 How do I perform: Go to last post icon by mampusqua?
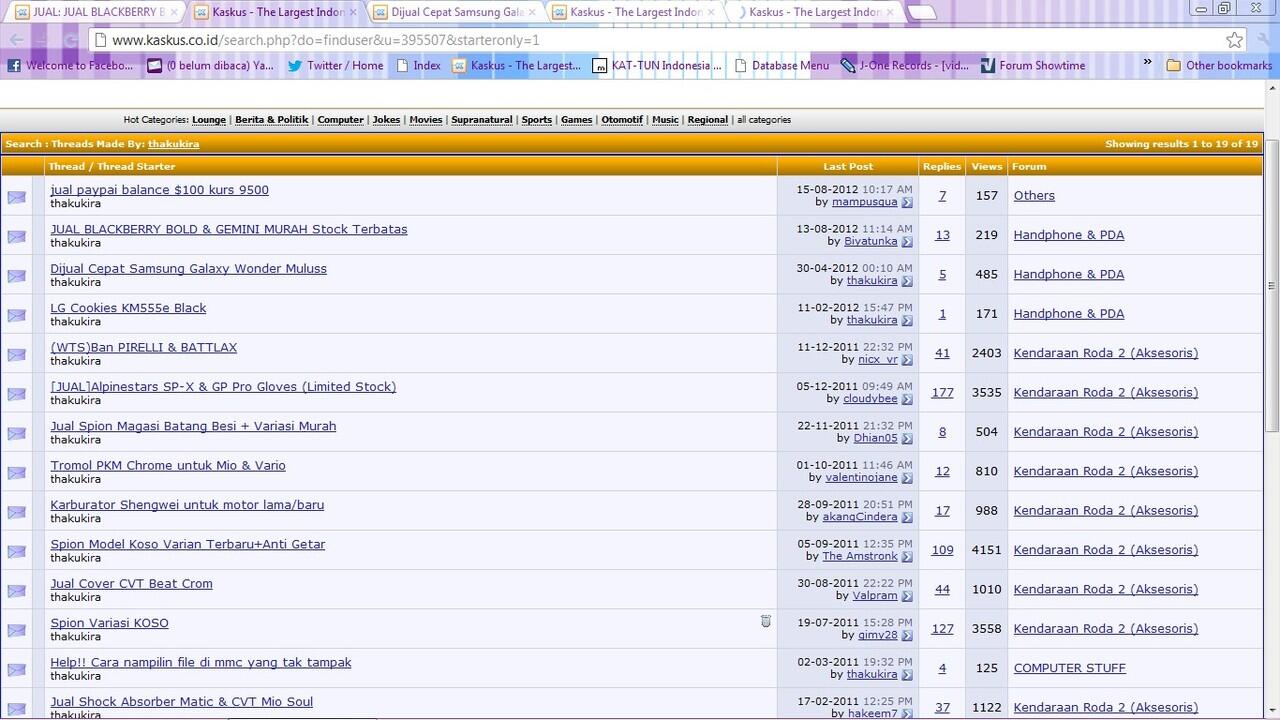coord(907,202)
